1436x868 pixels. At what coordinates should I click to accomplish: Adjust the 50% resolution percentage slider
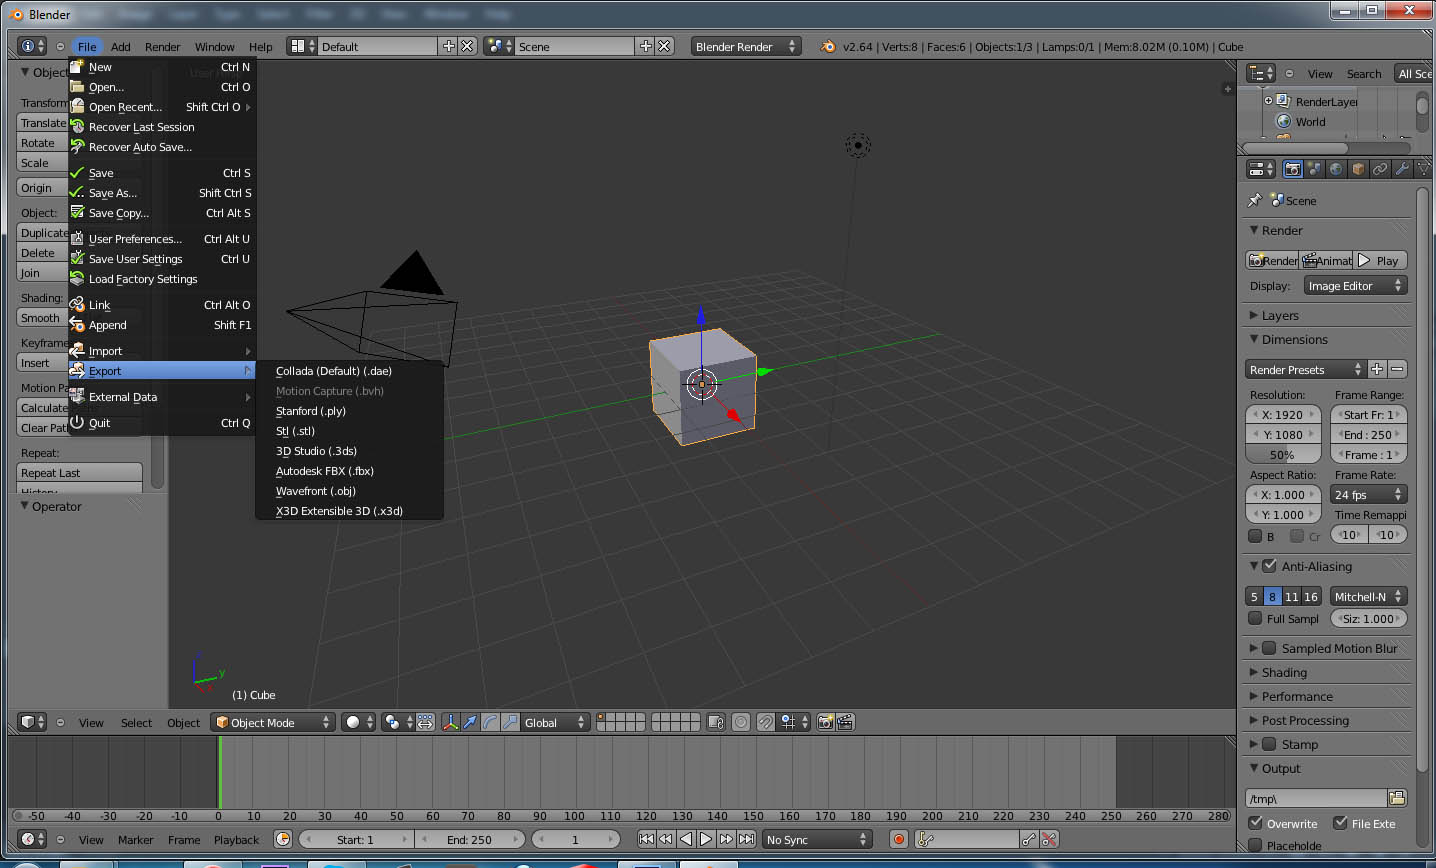tap(1283, 454)
